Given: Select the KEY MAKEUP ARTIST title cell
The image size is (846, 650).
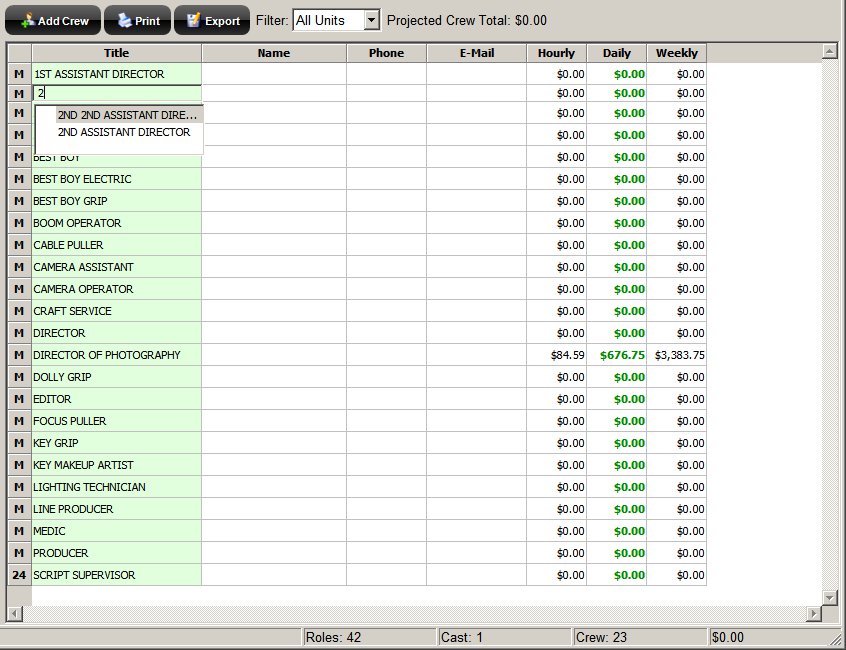Looking at the screenshot, I should [117, 465].
